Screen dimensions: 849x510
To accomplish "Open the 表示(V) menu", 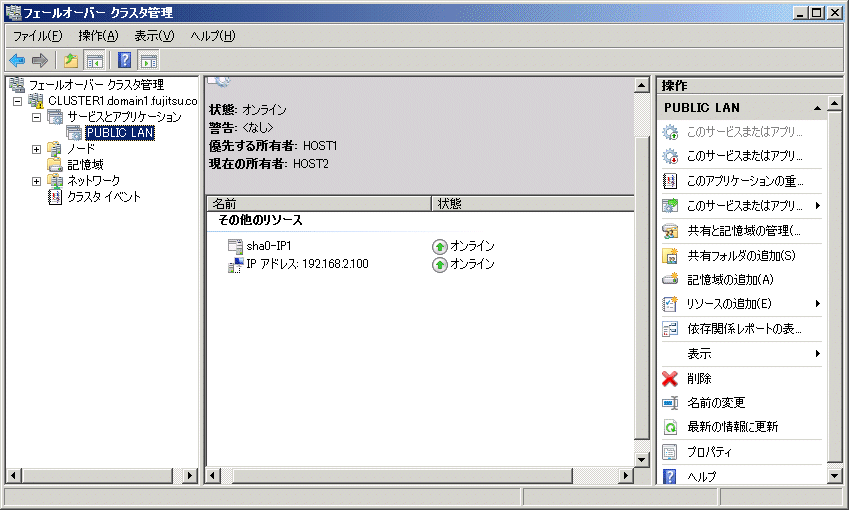I will (x=154, y=36).
